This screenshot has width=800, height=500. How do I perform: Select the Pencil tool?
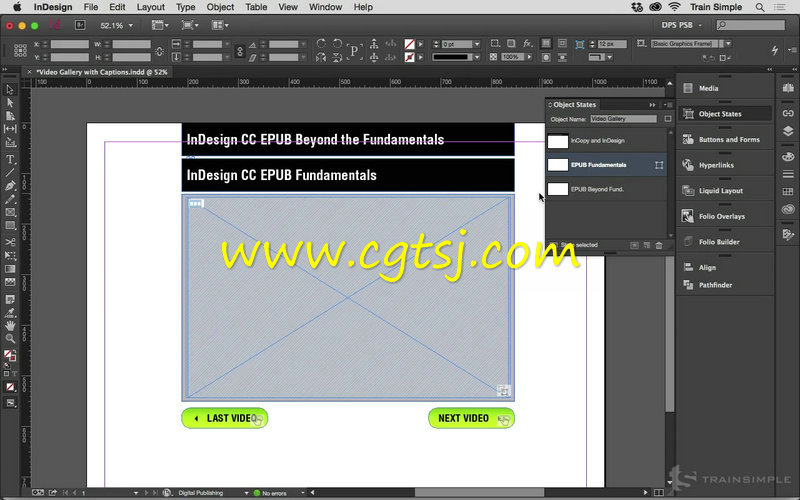tap(10, 199)
